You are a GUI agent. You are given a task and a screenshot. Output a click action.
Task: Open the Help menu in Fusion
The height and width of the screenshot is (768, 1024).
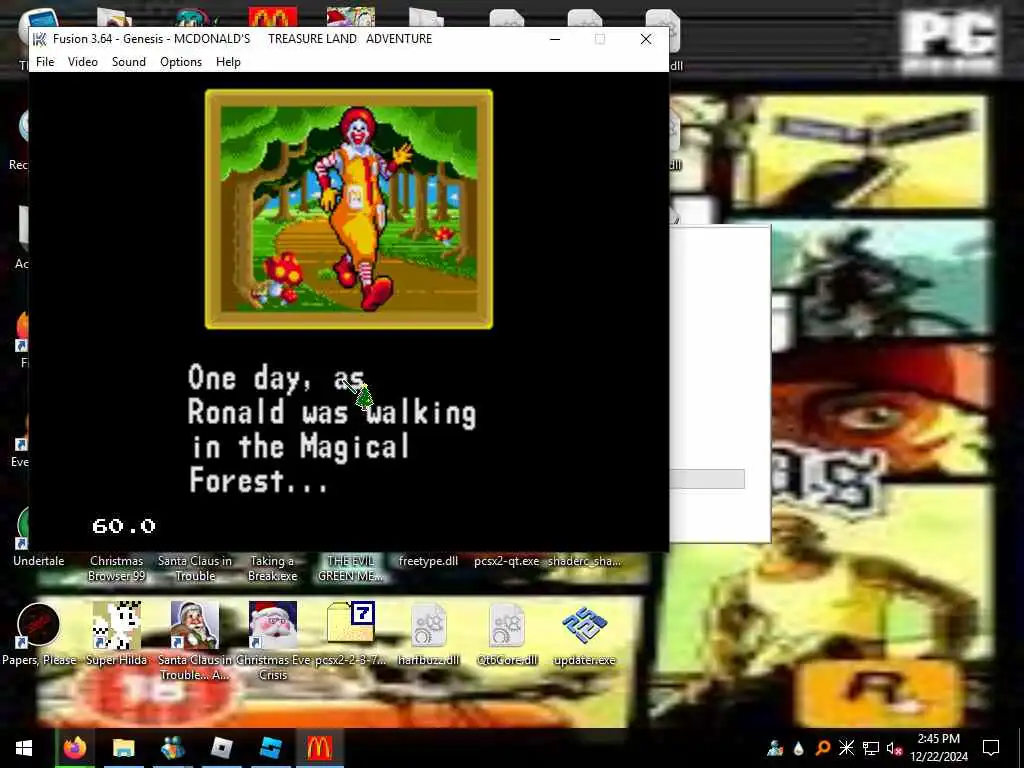click(228, 61)
